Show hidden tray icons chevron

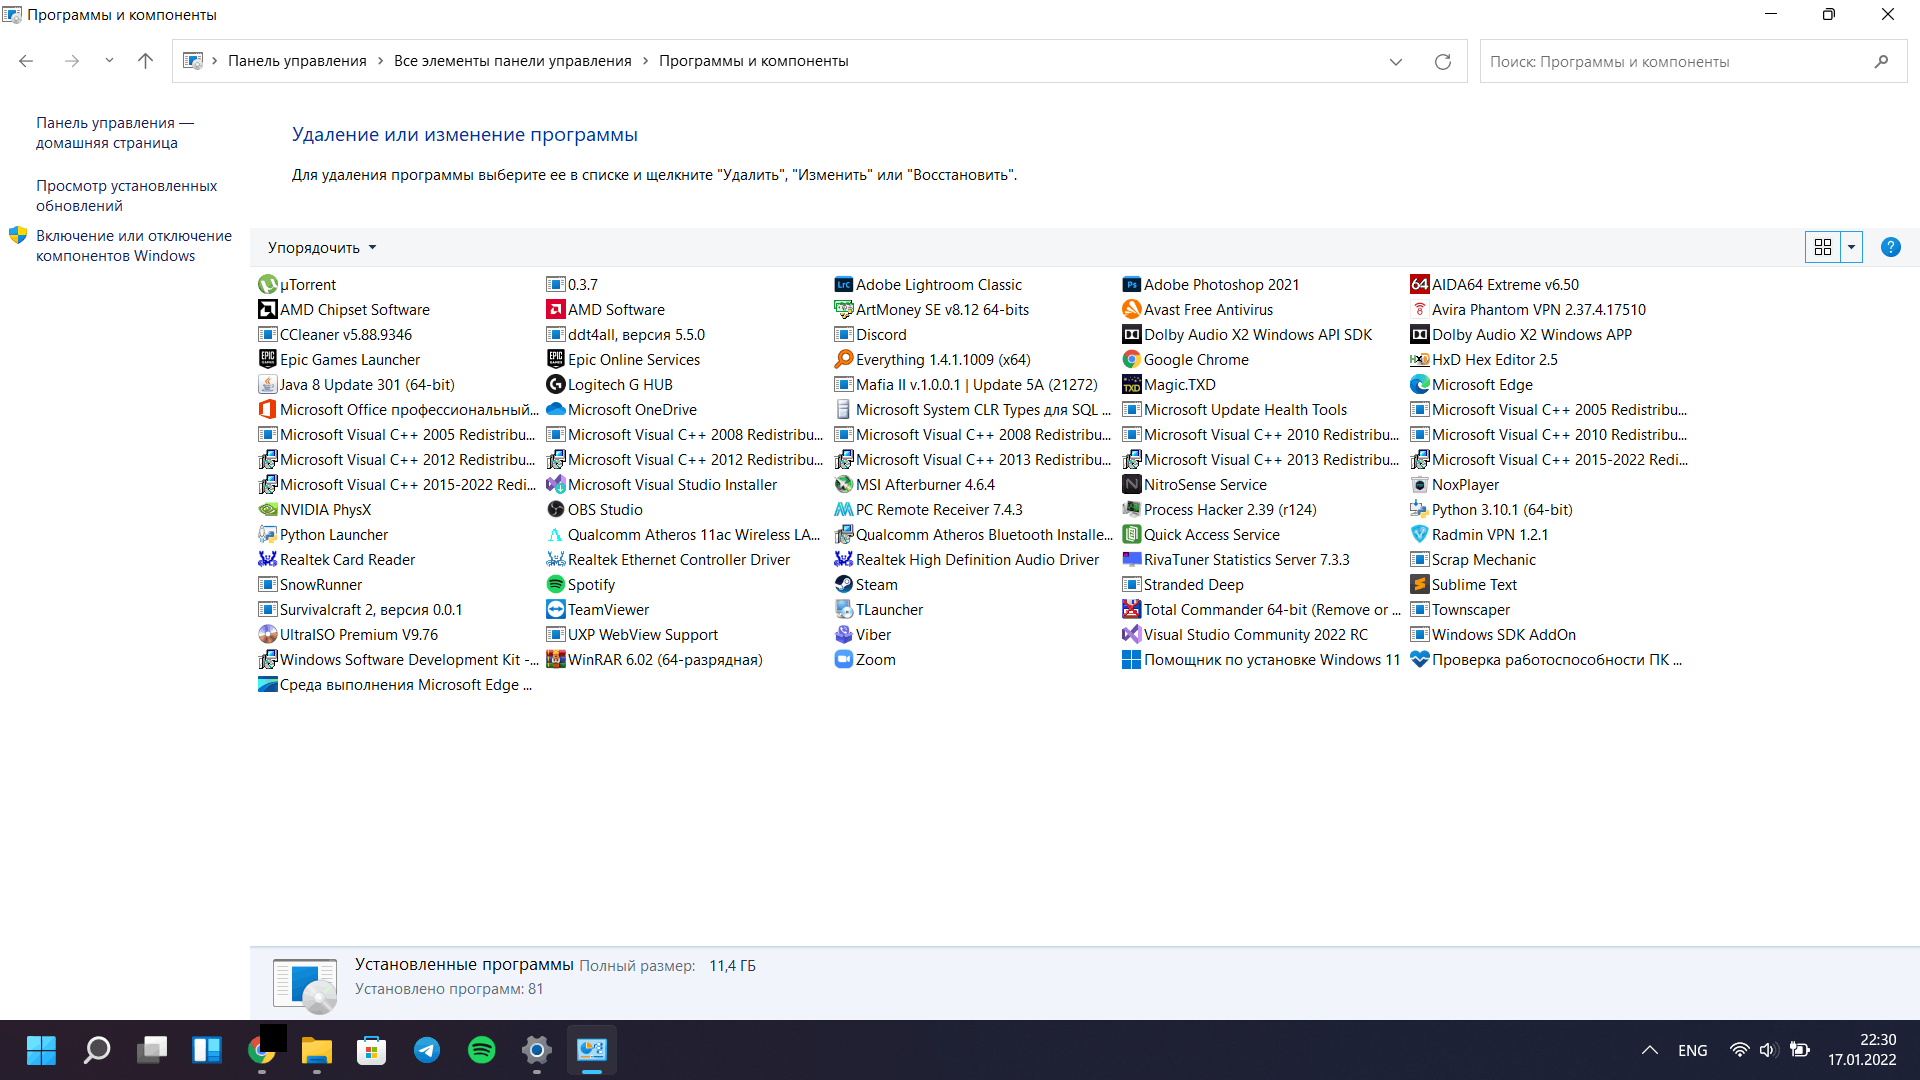click(1650, 1050)
